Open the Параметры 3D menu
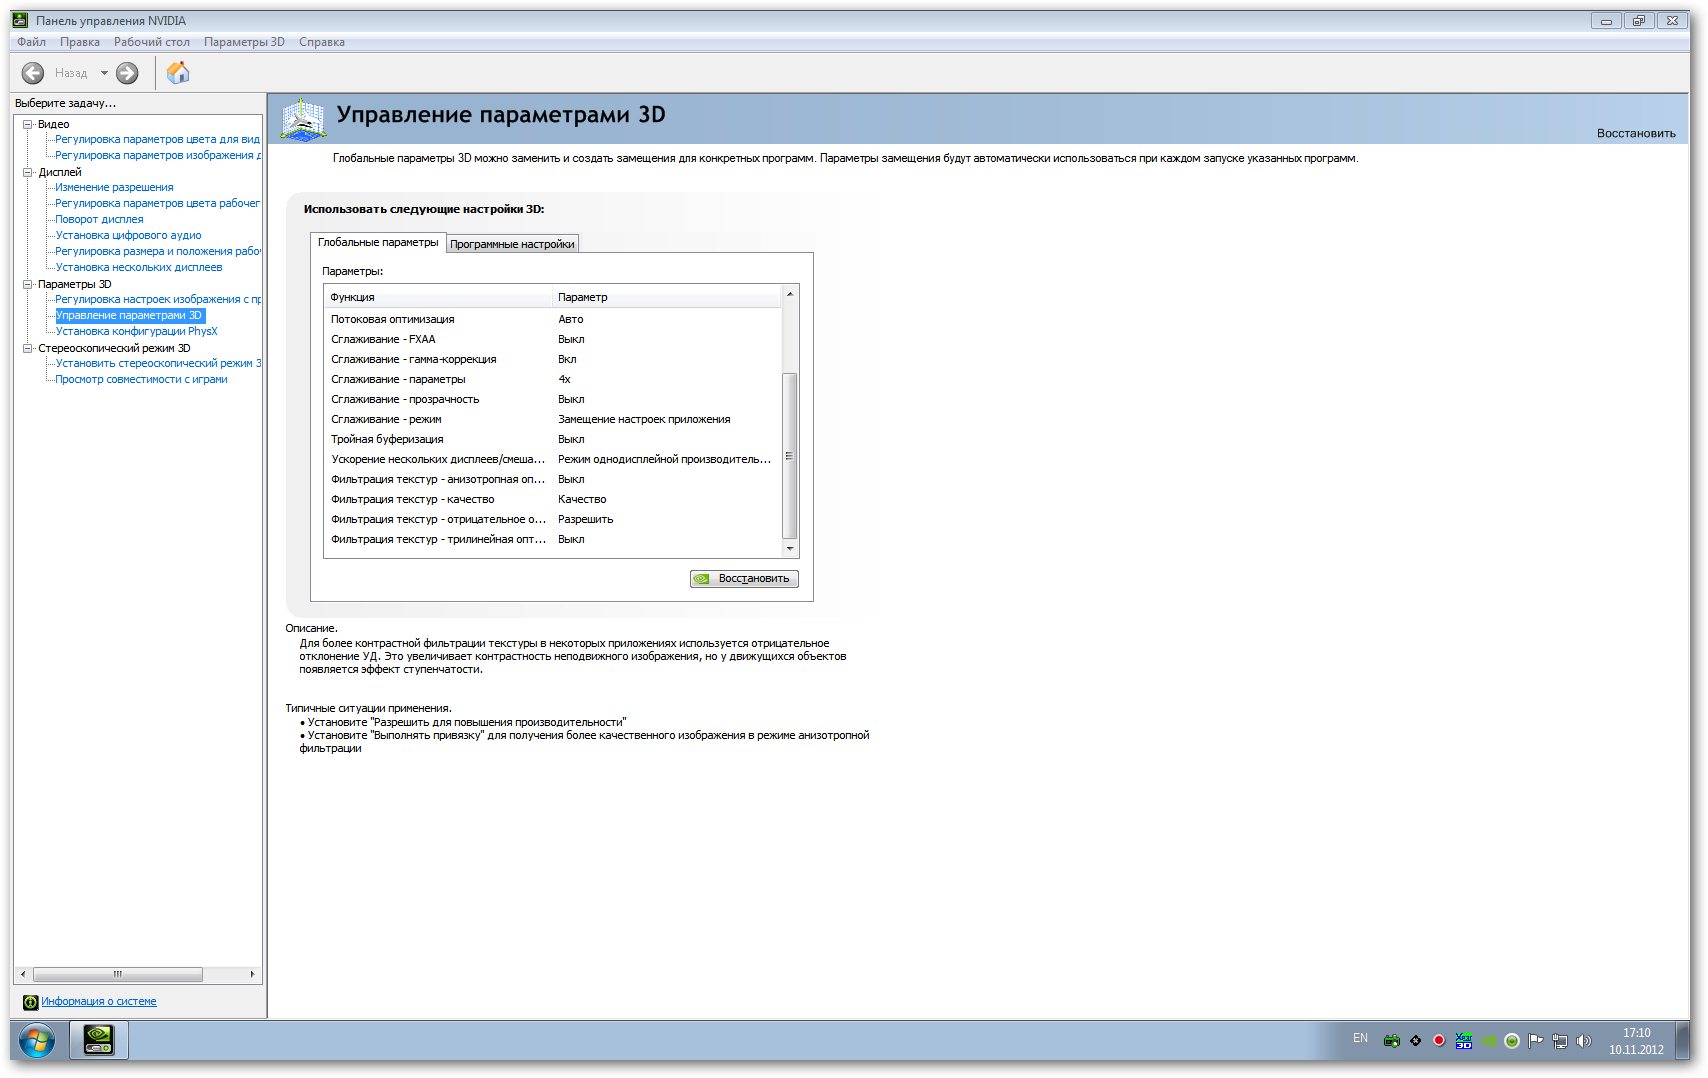Screen dimensions: 1708x1078 click(x=244, y=42)
